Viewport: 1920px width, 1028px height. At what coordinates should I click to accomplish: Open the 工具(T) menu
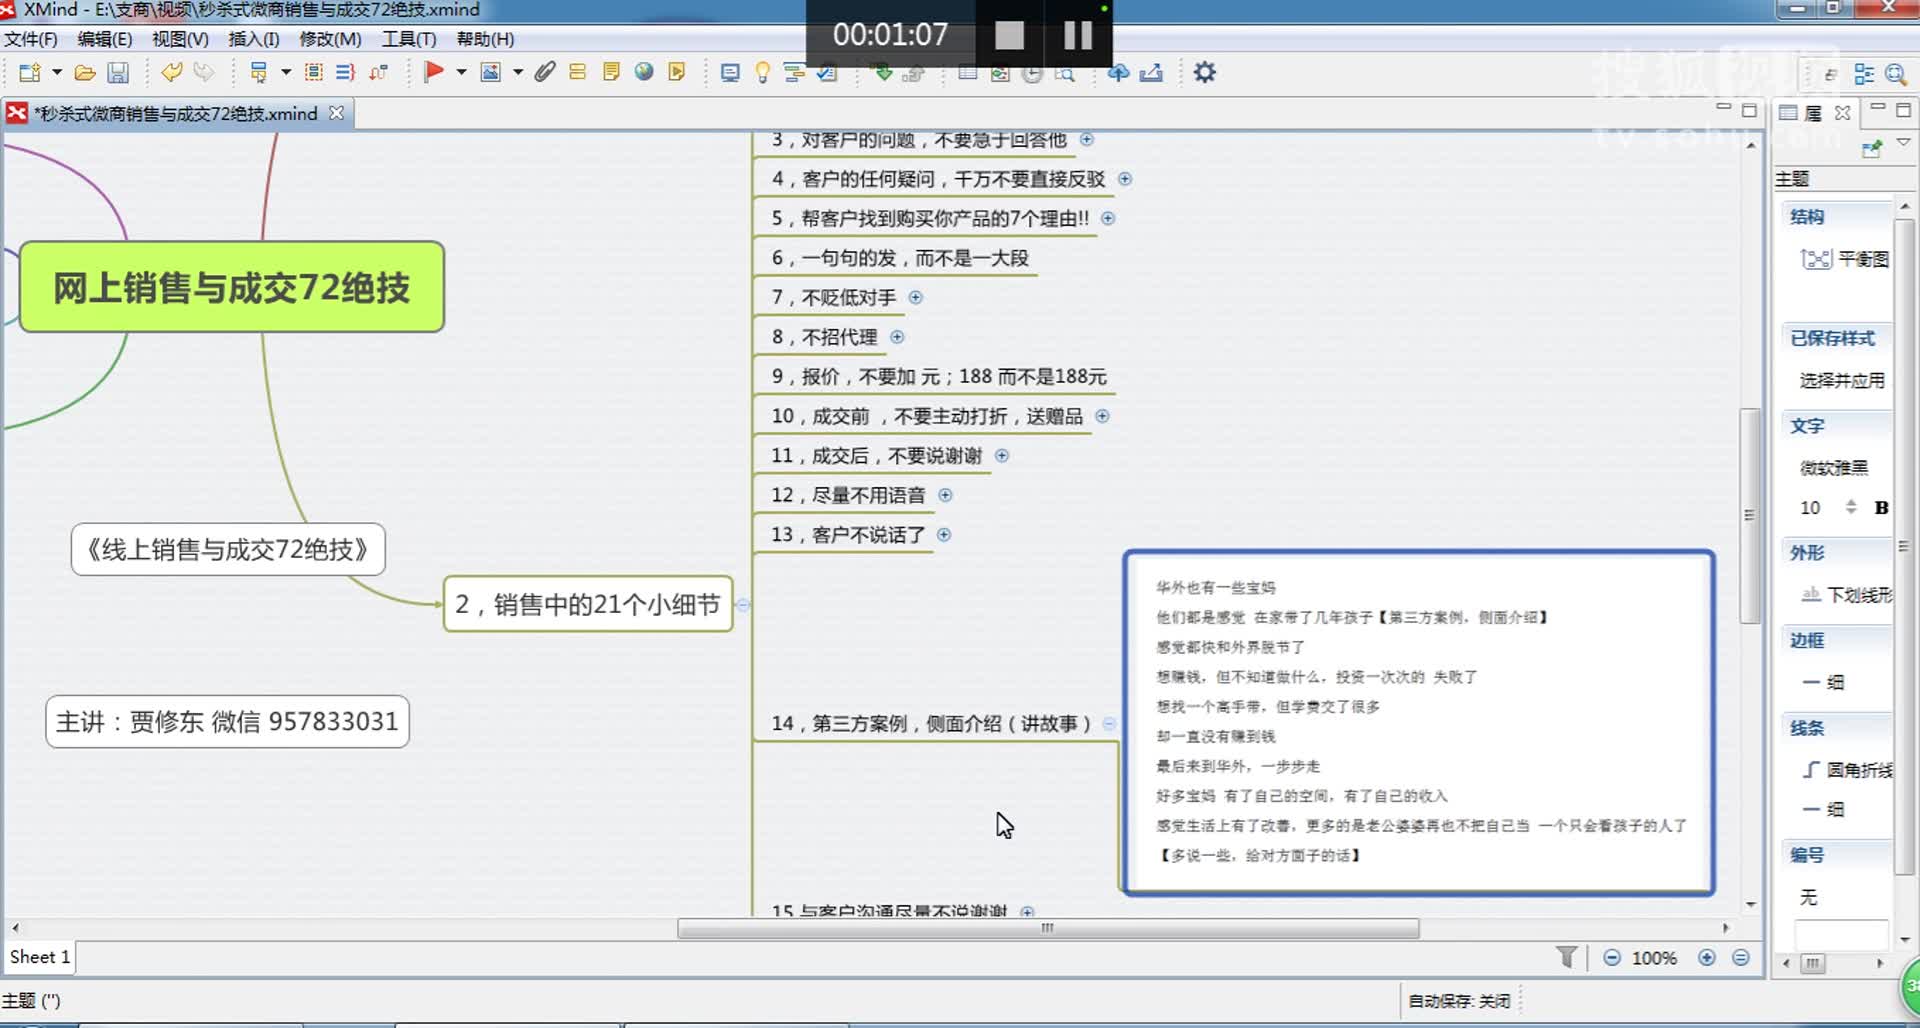click(407, 39)
